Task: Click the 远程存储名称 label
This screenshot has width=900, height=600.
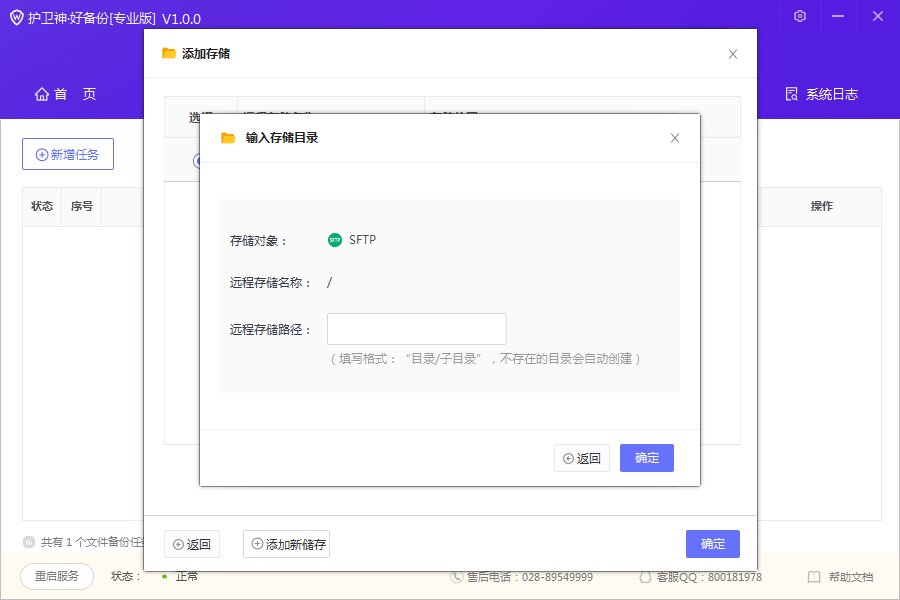Action: [x=270, y=282]
